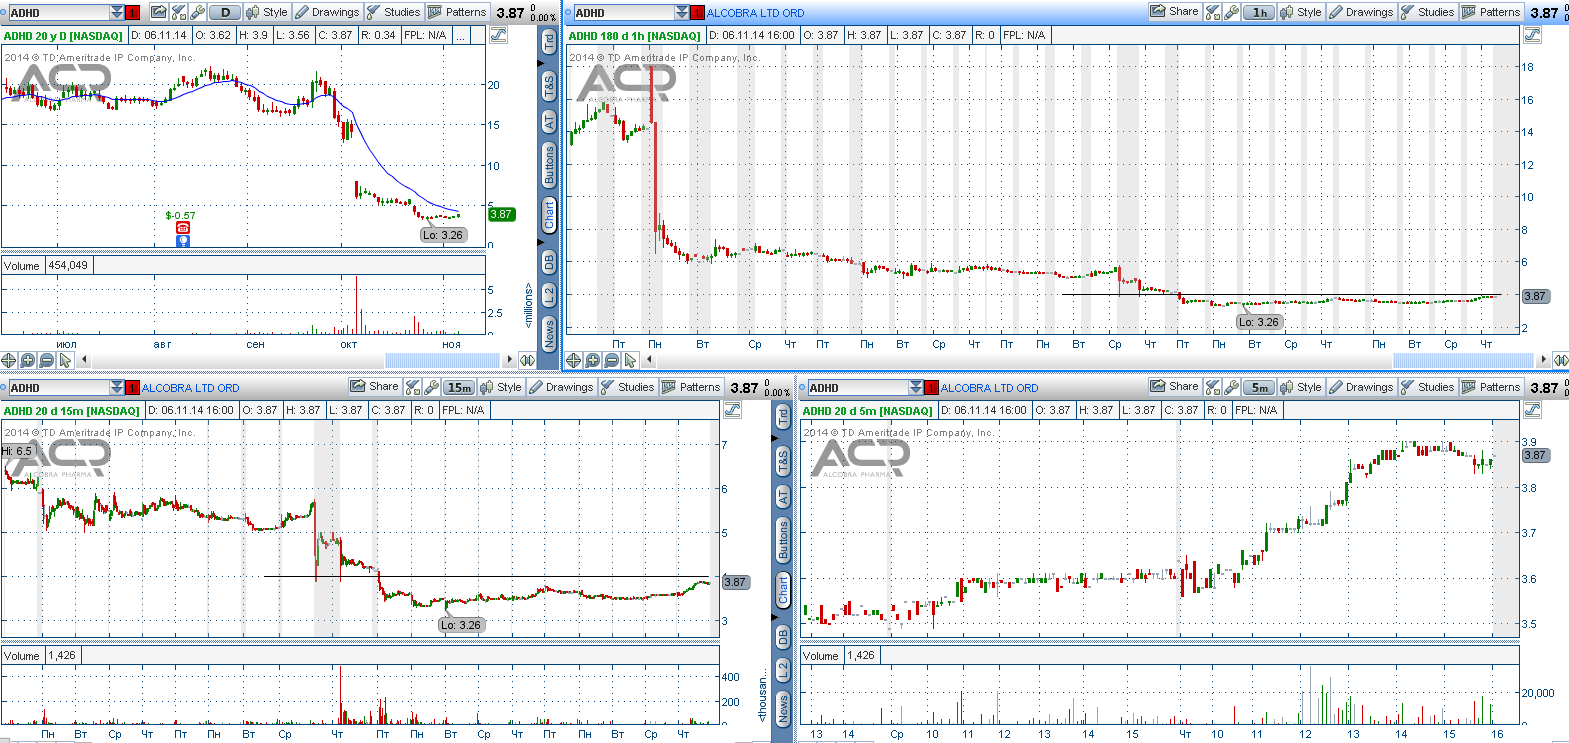Open the Patterns menu on the 5m chart

(1491, 387)
